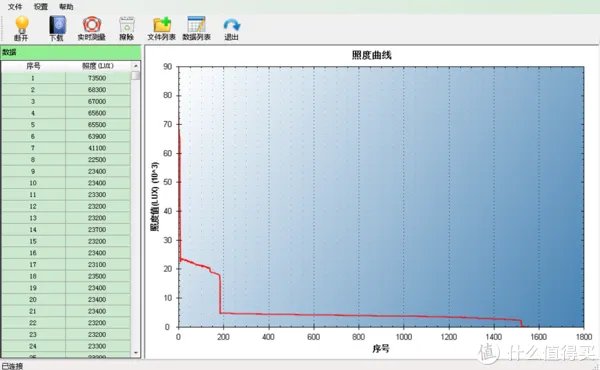Click the 序号 column header
This screenshot has width=600, height=370.
33,66
